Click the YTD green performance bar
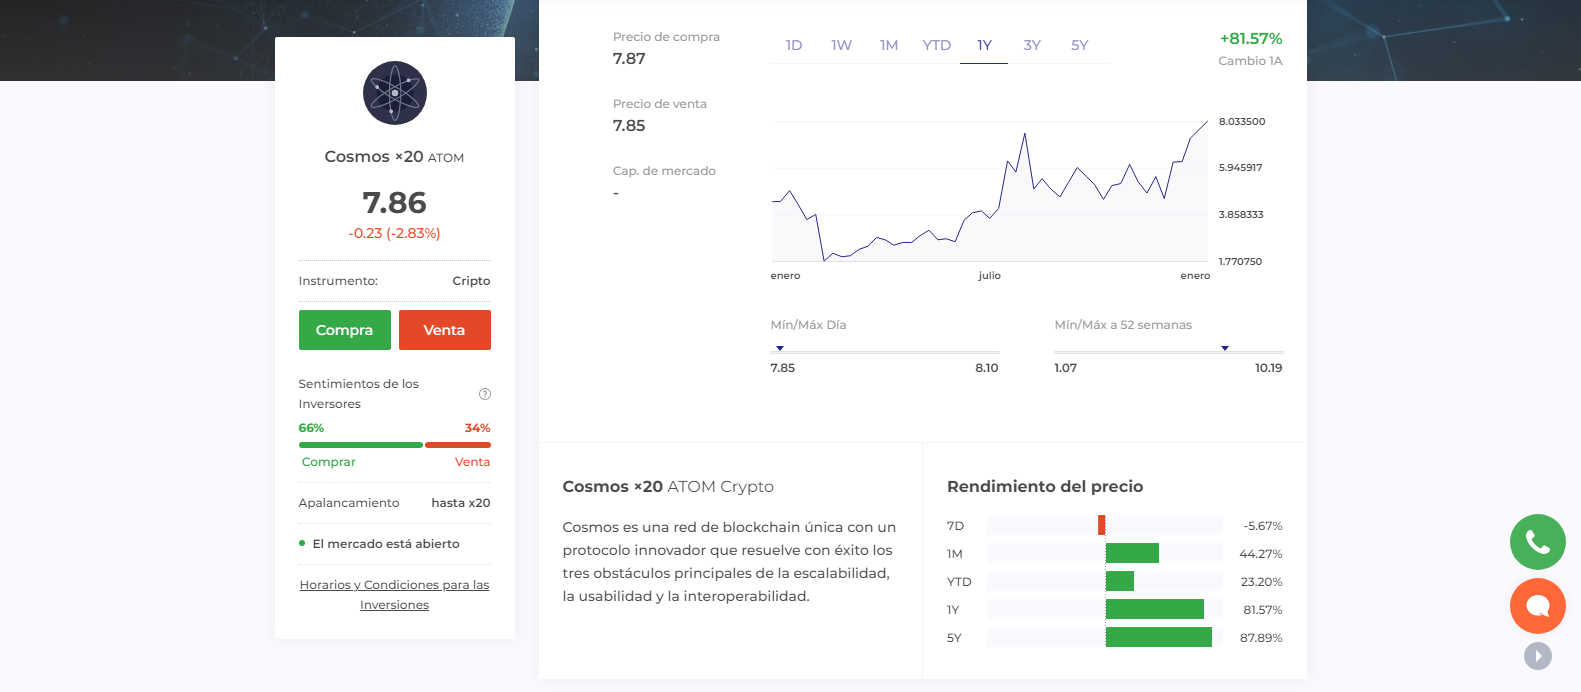Image resolution: width=1581 pixels, height=692 pixels. pos(1120,581)
